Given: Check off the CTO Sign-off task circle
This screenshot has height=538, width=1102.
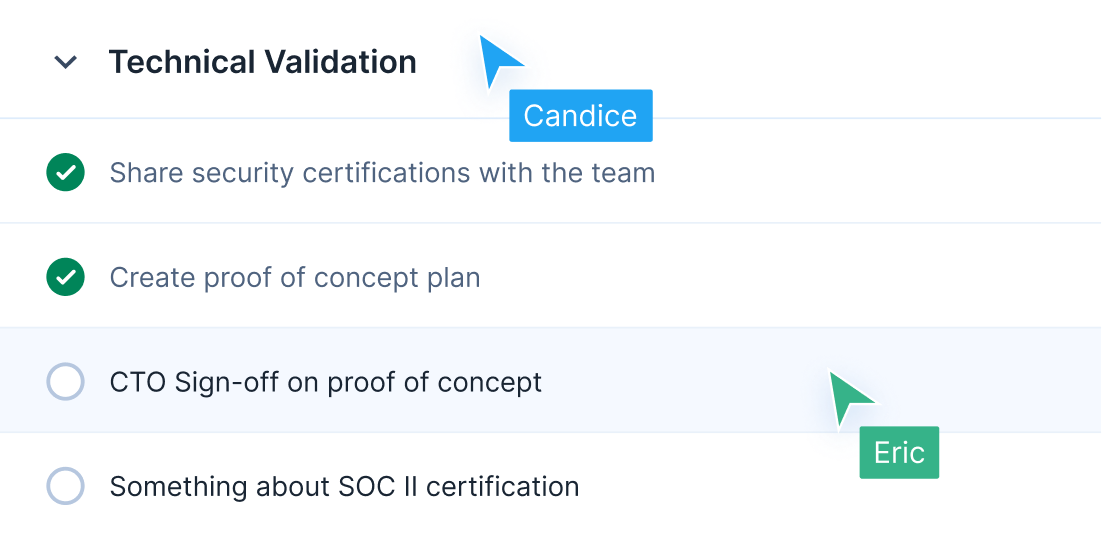Looking at the screenshot, I should [x=65, y=382].
